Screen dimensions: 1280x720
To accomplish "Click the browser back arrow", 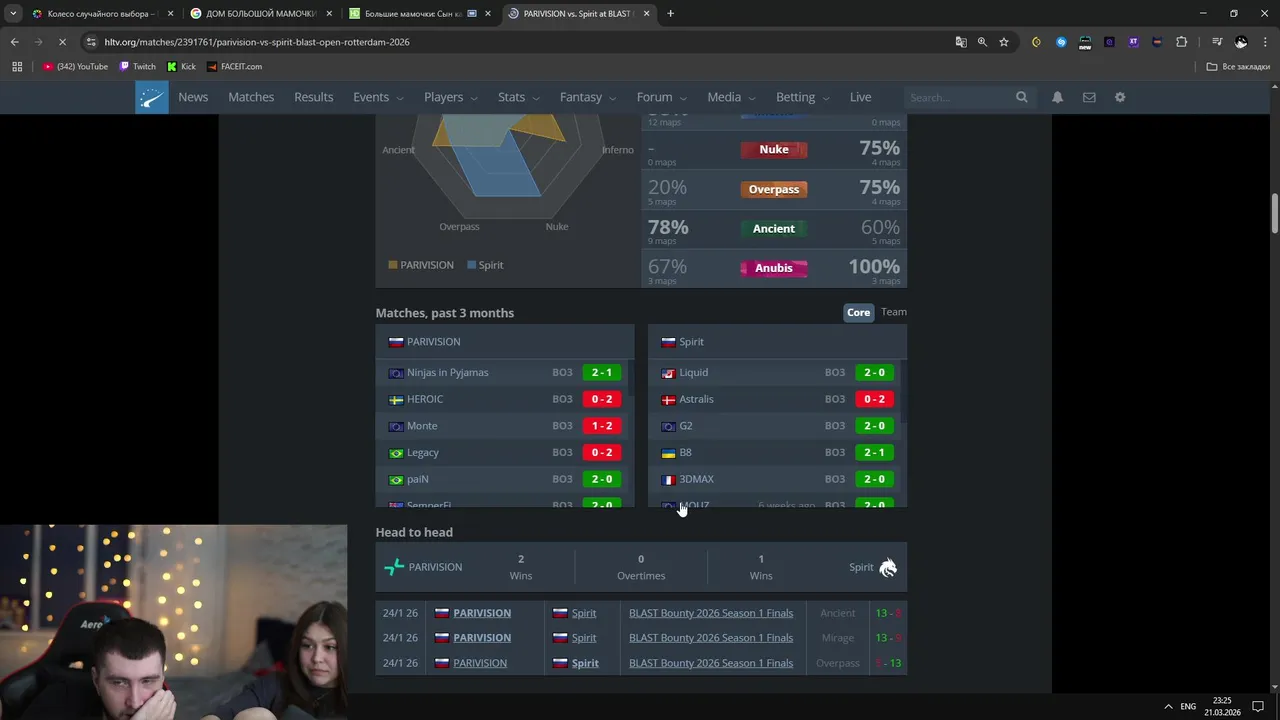I will click(x=14, y=42).
